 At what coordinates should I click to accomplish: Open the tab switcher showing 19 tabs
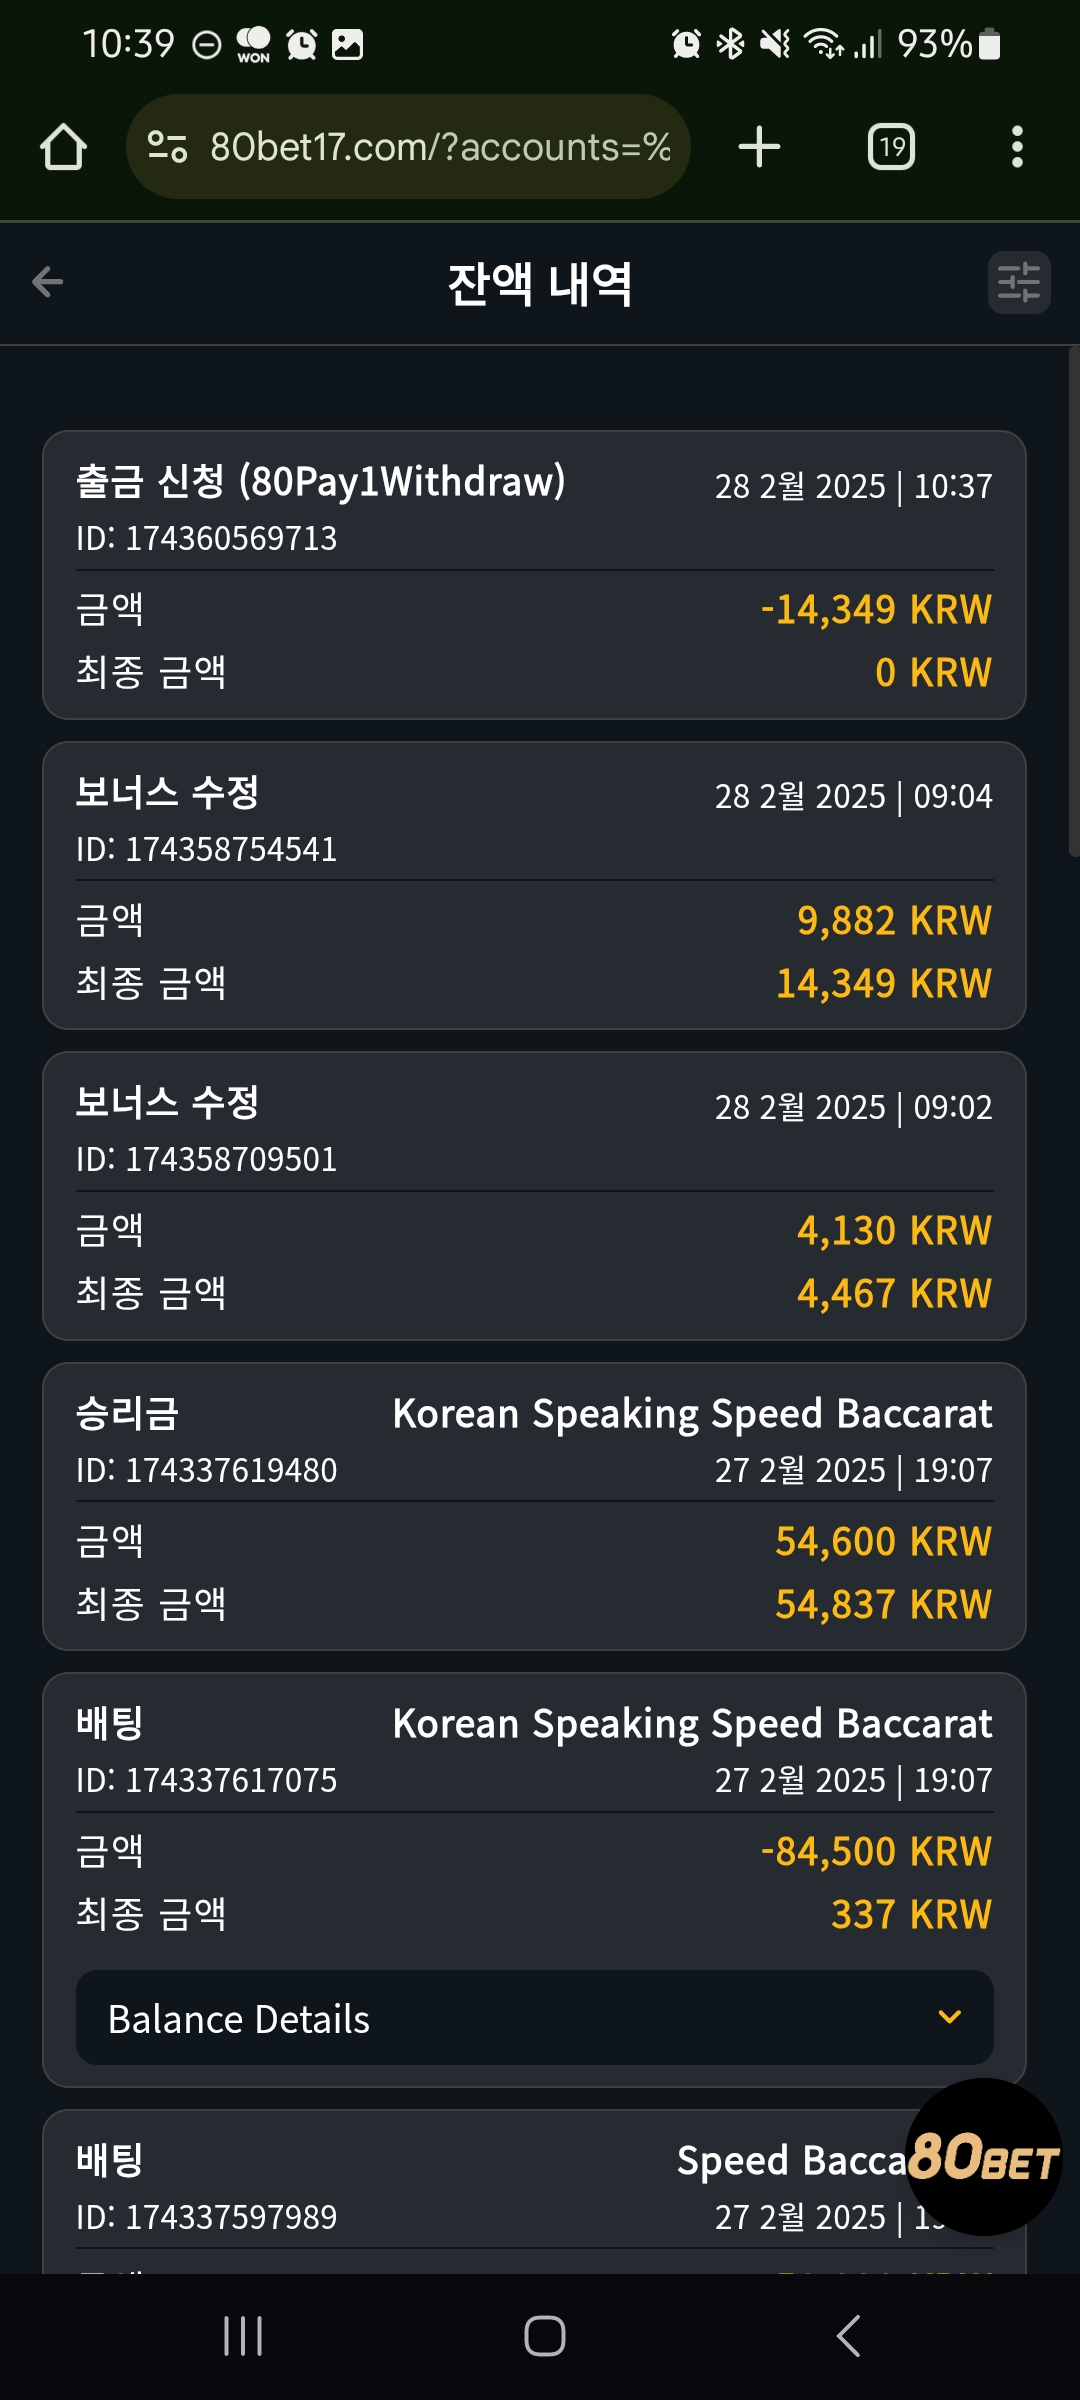coord(891,147)
